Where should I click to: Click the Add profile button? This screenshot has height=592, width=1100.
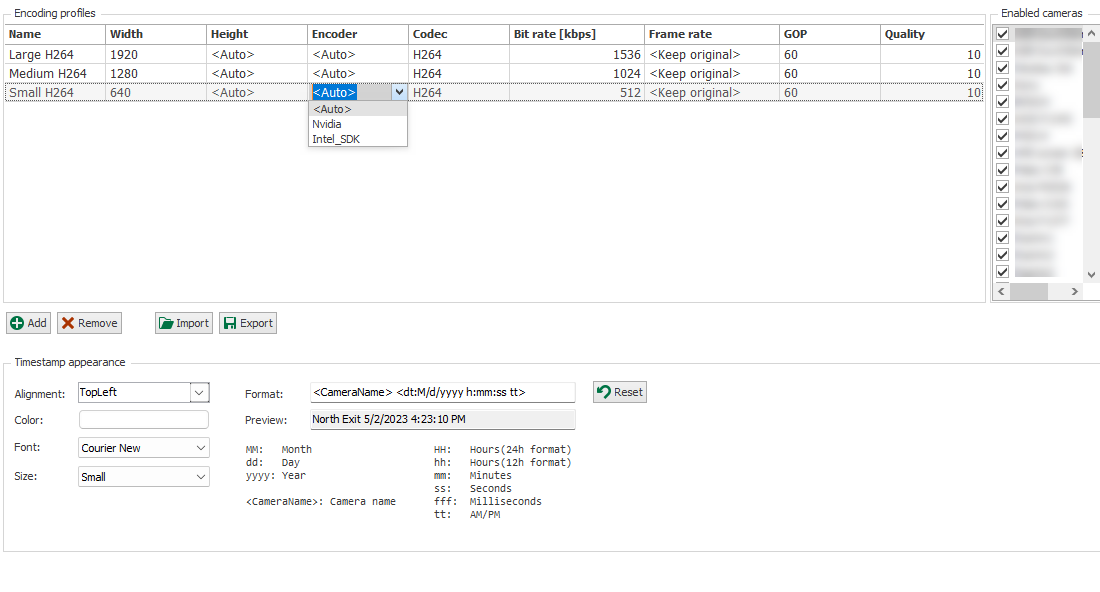click(x=29, y=323)
